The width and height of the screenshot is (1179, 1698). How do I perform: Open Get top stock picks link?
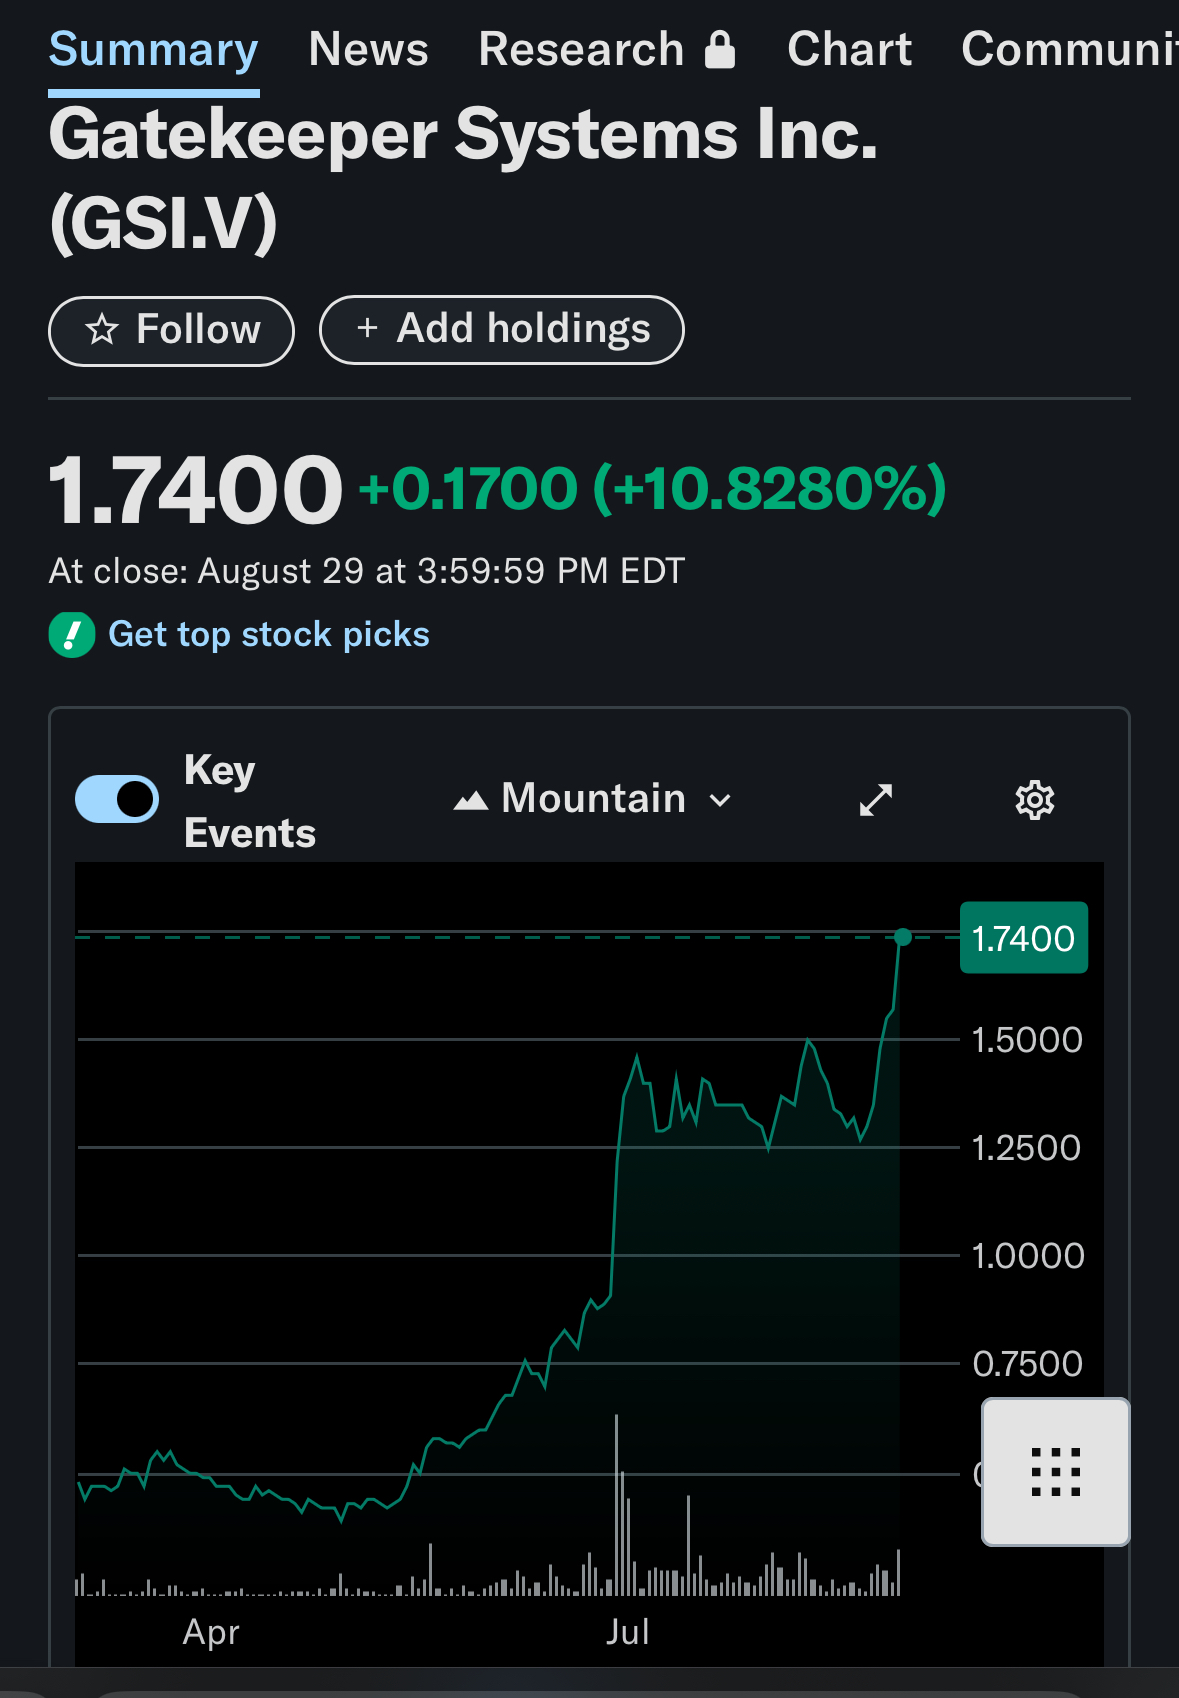(269, 634)
